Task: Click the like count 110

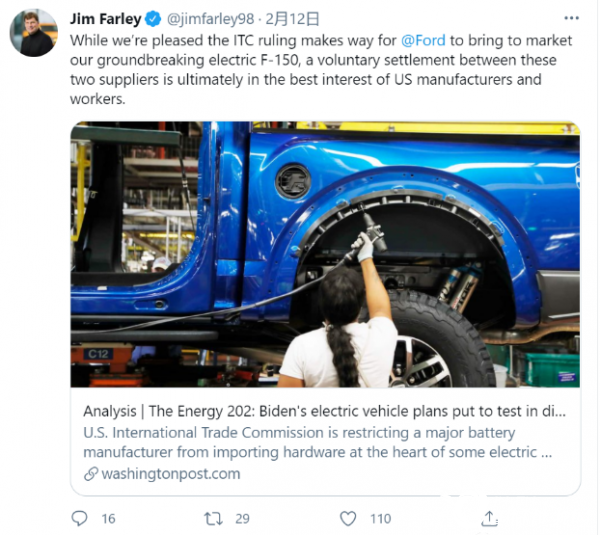Action: click(x=380, y=518)
